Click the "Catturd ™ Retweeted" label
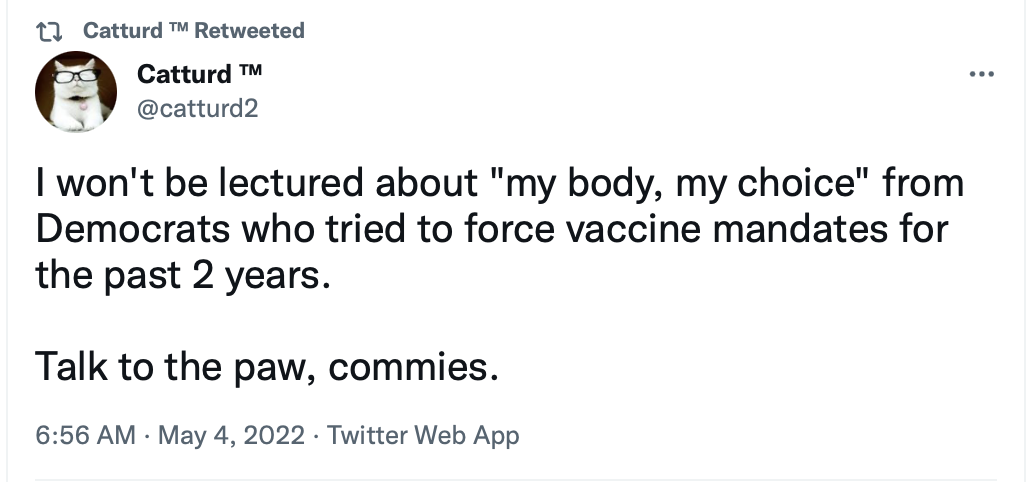Screen dimensions: 1030x482 (194, 30)
